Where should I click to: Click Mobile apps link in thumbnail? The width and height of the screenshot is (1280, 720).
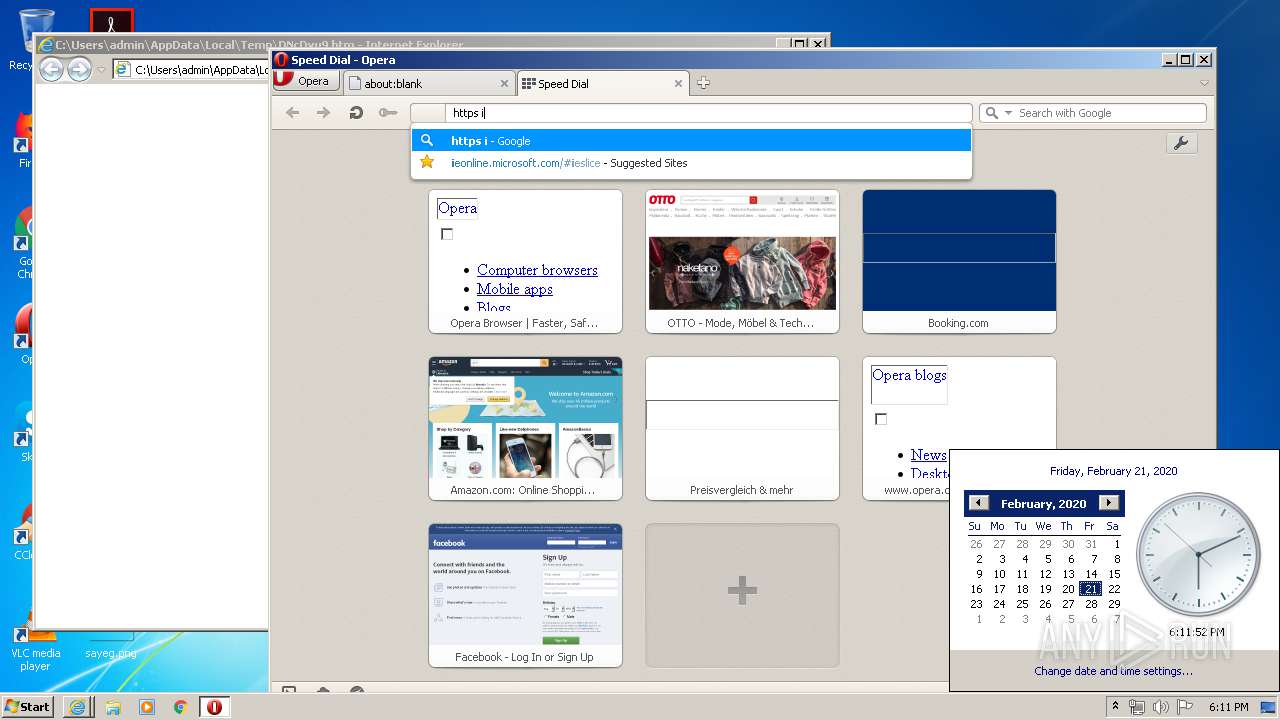tap(515, 289)
